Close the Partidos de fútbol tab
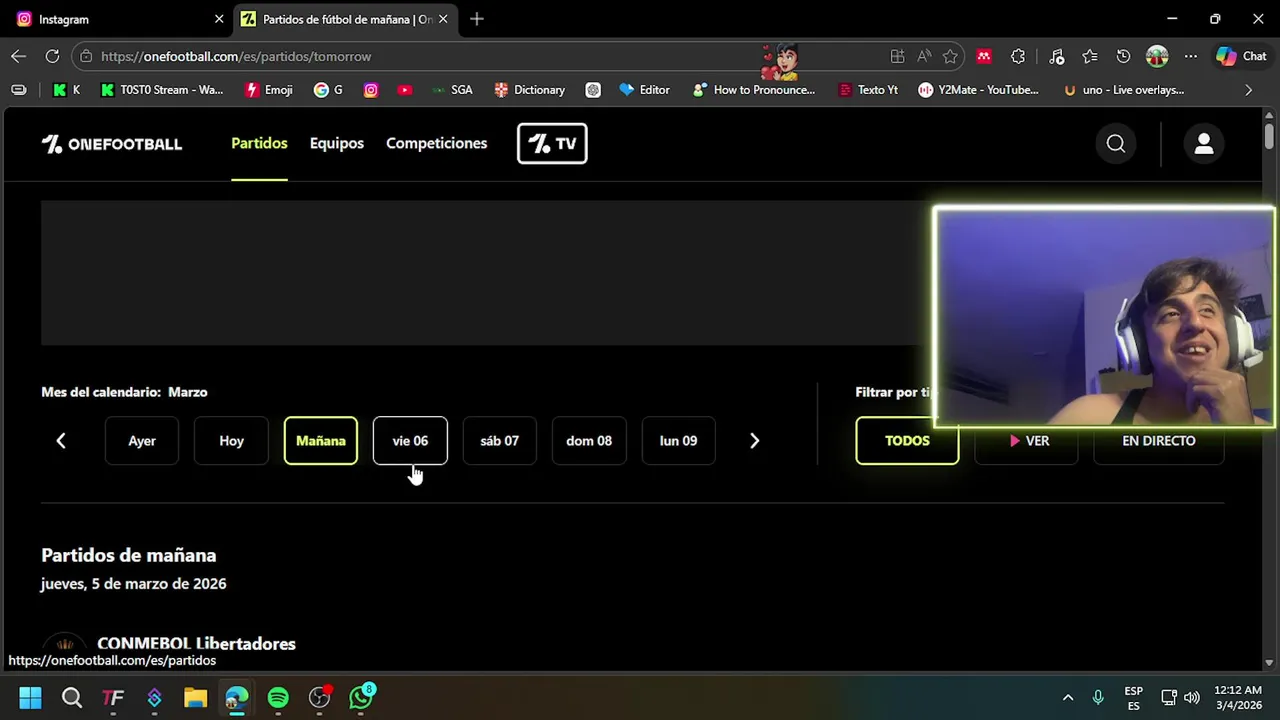1280x720 pixels. coord(443,19)
